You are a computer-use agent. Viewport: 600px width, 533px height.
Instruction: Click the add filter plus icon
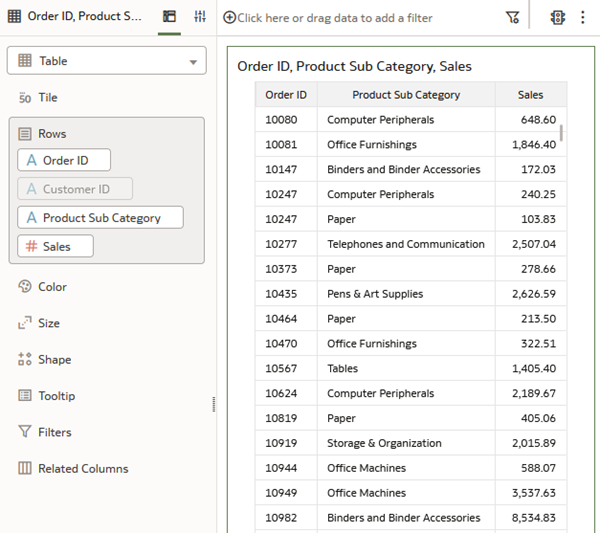[229, 17]
